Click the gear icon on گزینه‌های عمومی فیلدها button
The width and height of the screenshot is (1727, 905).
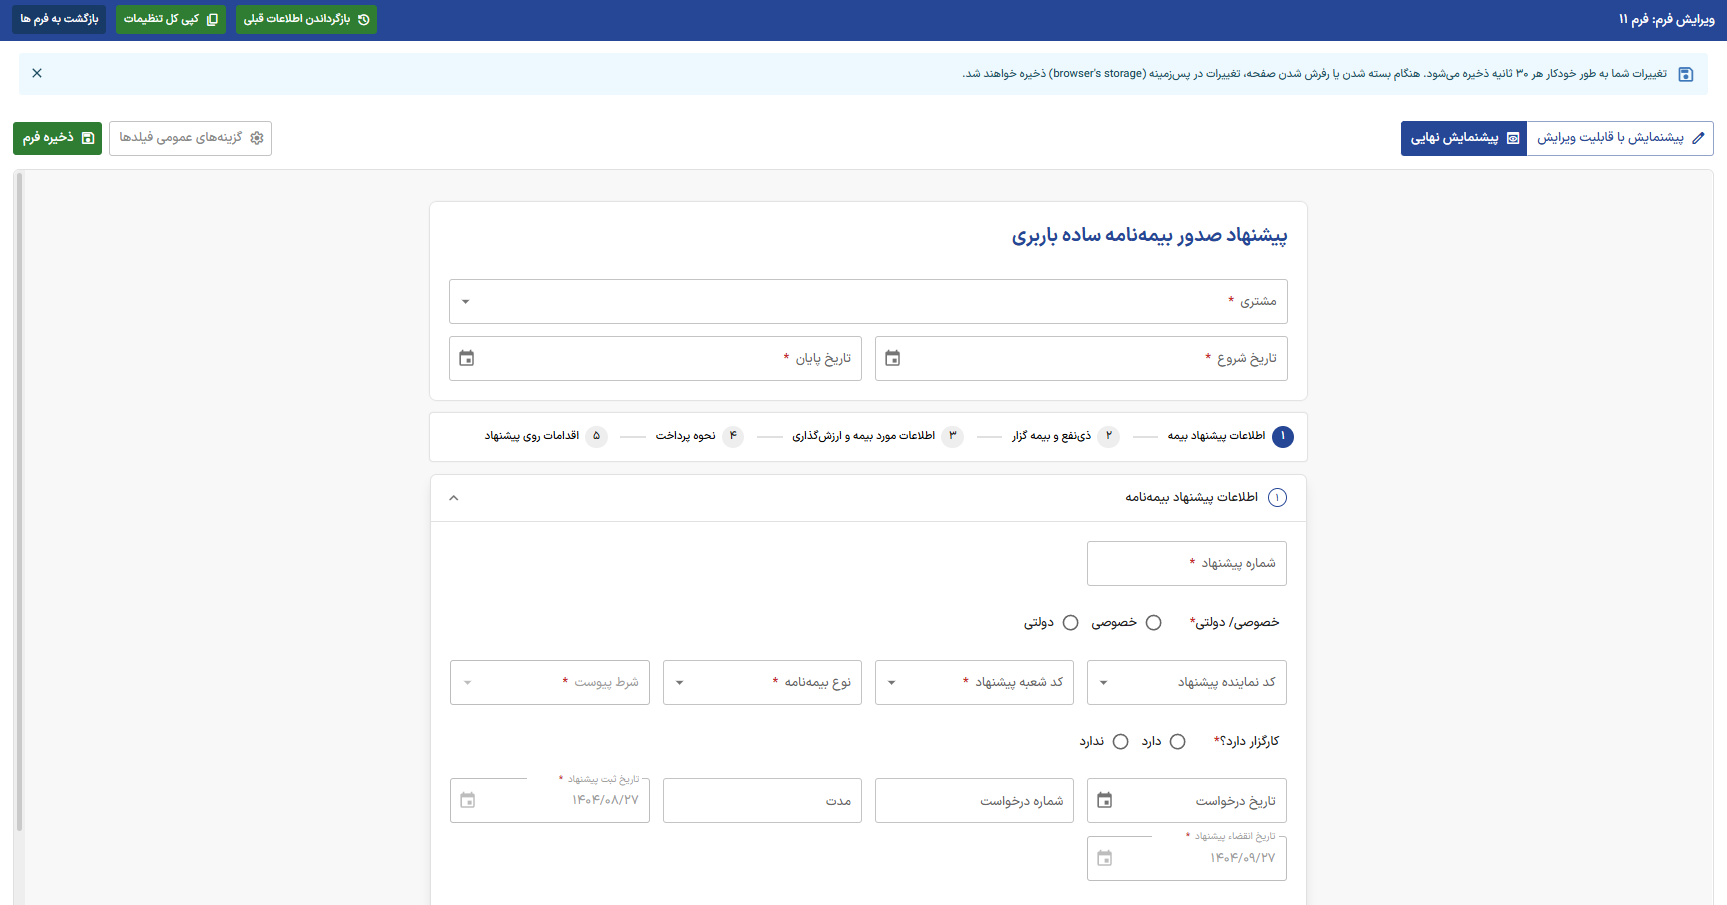pyautogui.click(x=257, y=138)
